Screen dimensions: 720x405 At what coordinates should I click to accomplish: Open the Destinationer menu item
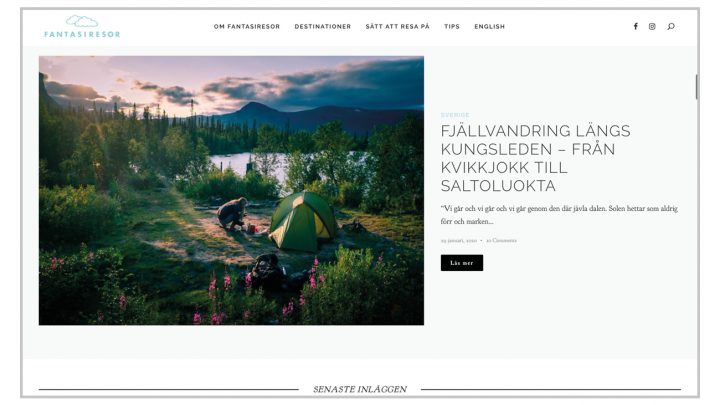coord(323,27)
